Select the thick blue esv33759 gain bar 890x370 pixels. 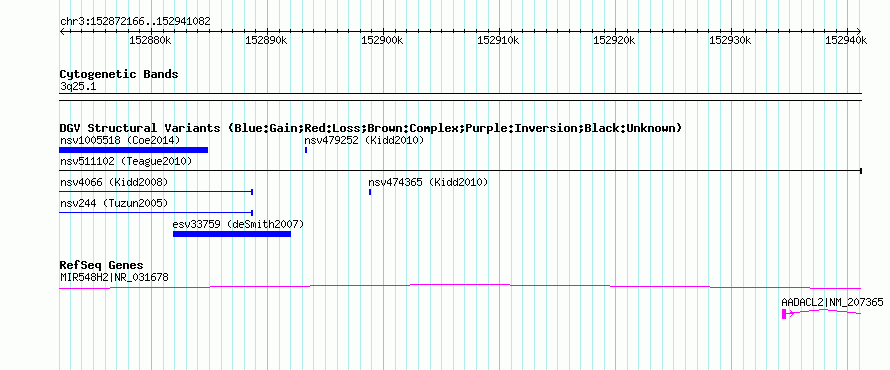232,234
